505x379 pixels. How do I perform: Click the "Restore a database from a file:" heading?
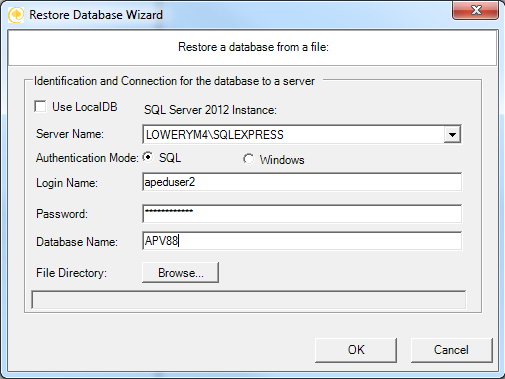pos(253,47)
